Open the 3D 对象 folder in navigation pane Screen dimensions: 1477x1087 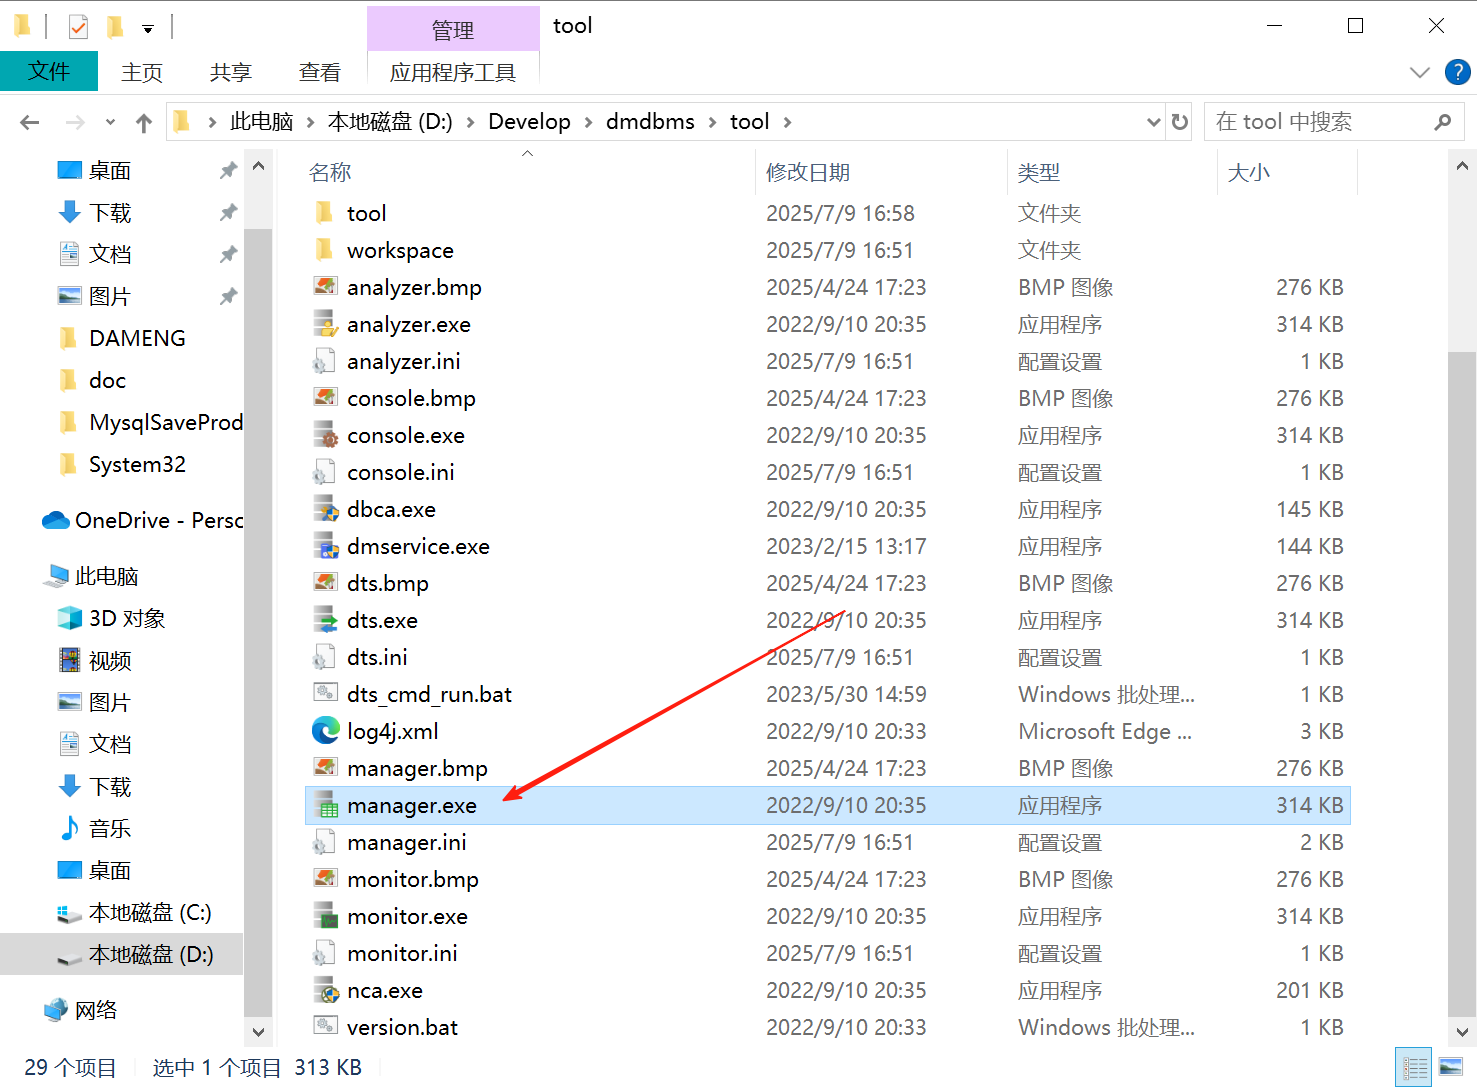pos(127,618)
